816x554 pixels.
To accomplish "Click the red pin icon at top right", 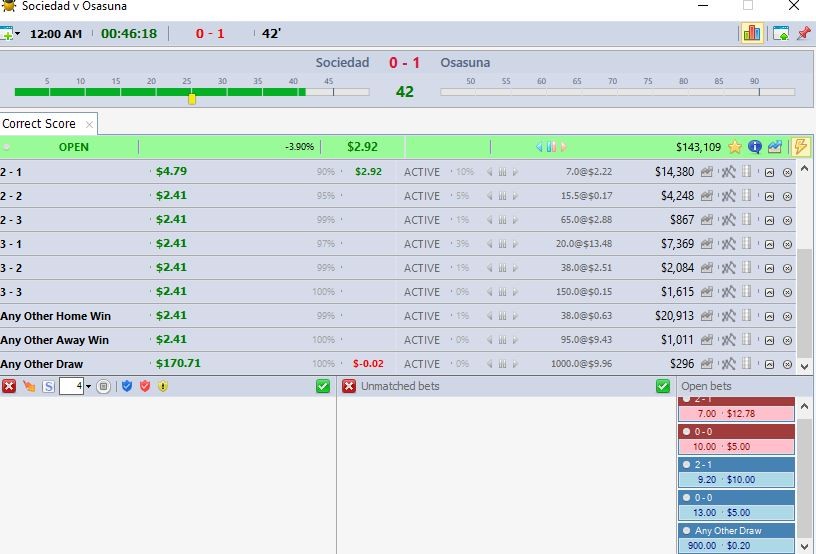I will tap(803, 33).
